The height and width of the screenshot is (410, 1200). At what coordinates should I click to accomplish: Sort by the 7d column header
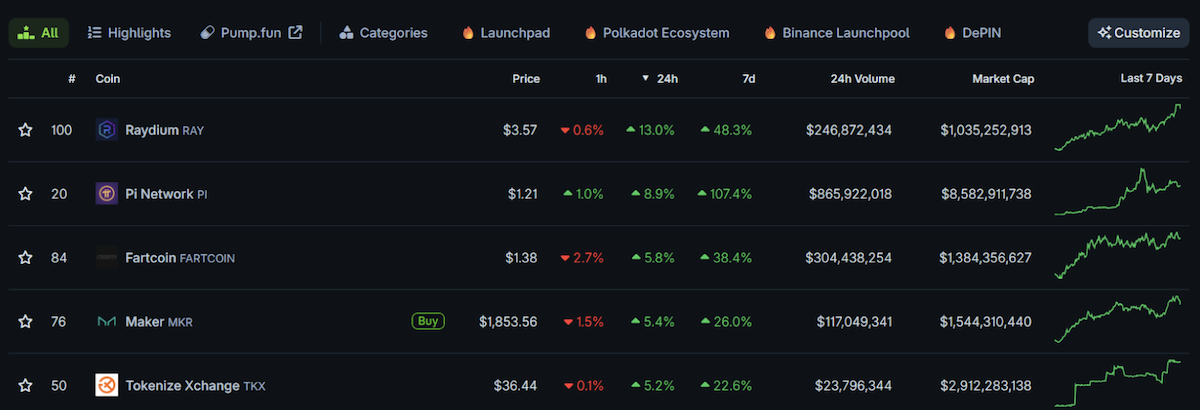point(748,79)
